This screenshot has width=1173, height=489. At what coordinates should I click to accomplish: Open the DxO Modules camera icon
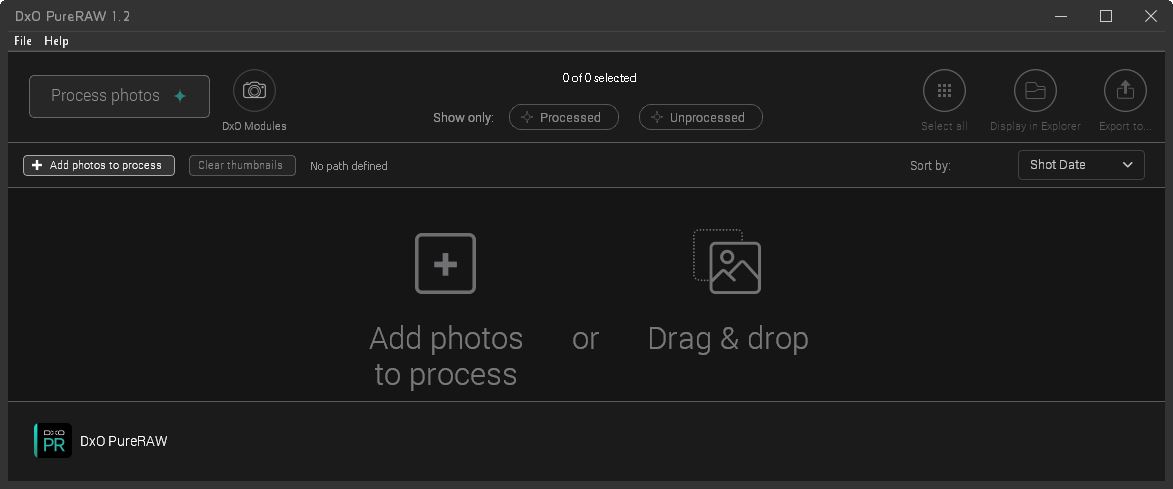[x=254, y=91]
